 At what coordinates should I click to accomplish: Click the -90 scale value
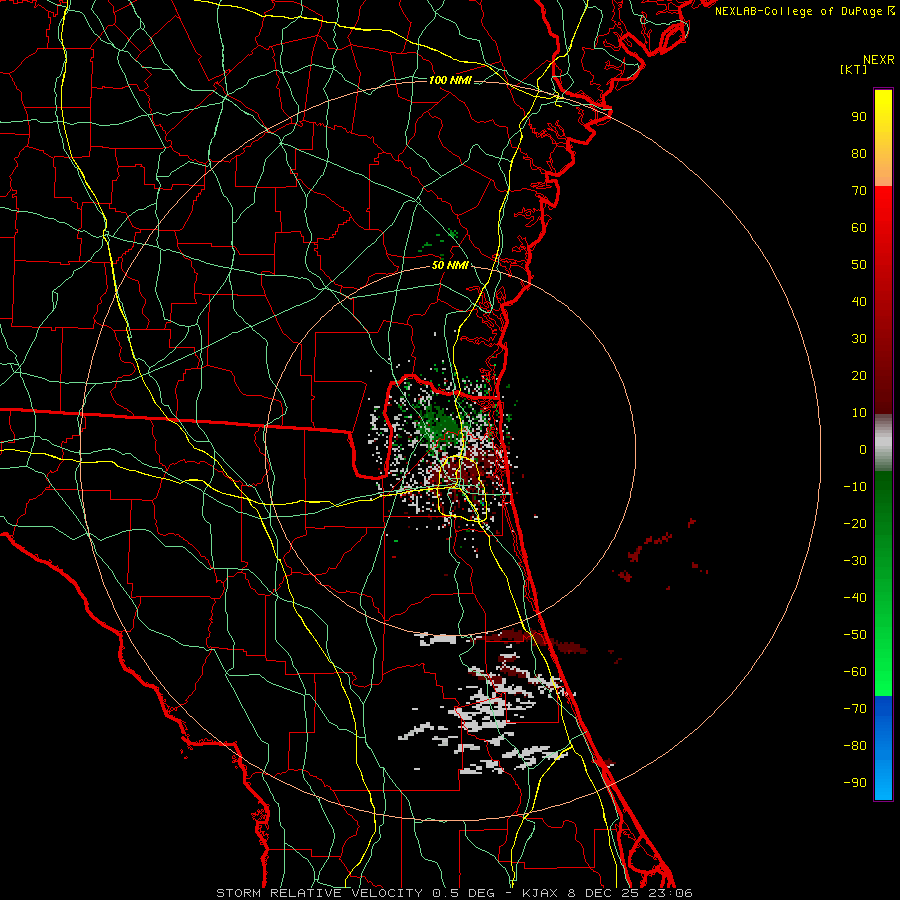[855, 783]
